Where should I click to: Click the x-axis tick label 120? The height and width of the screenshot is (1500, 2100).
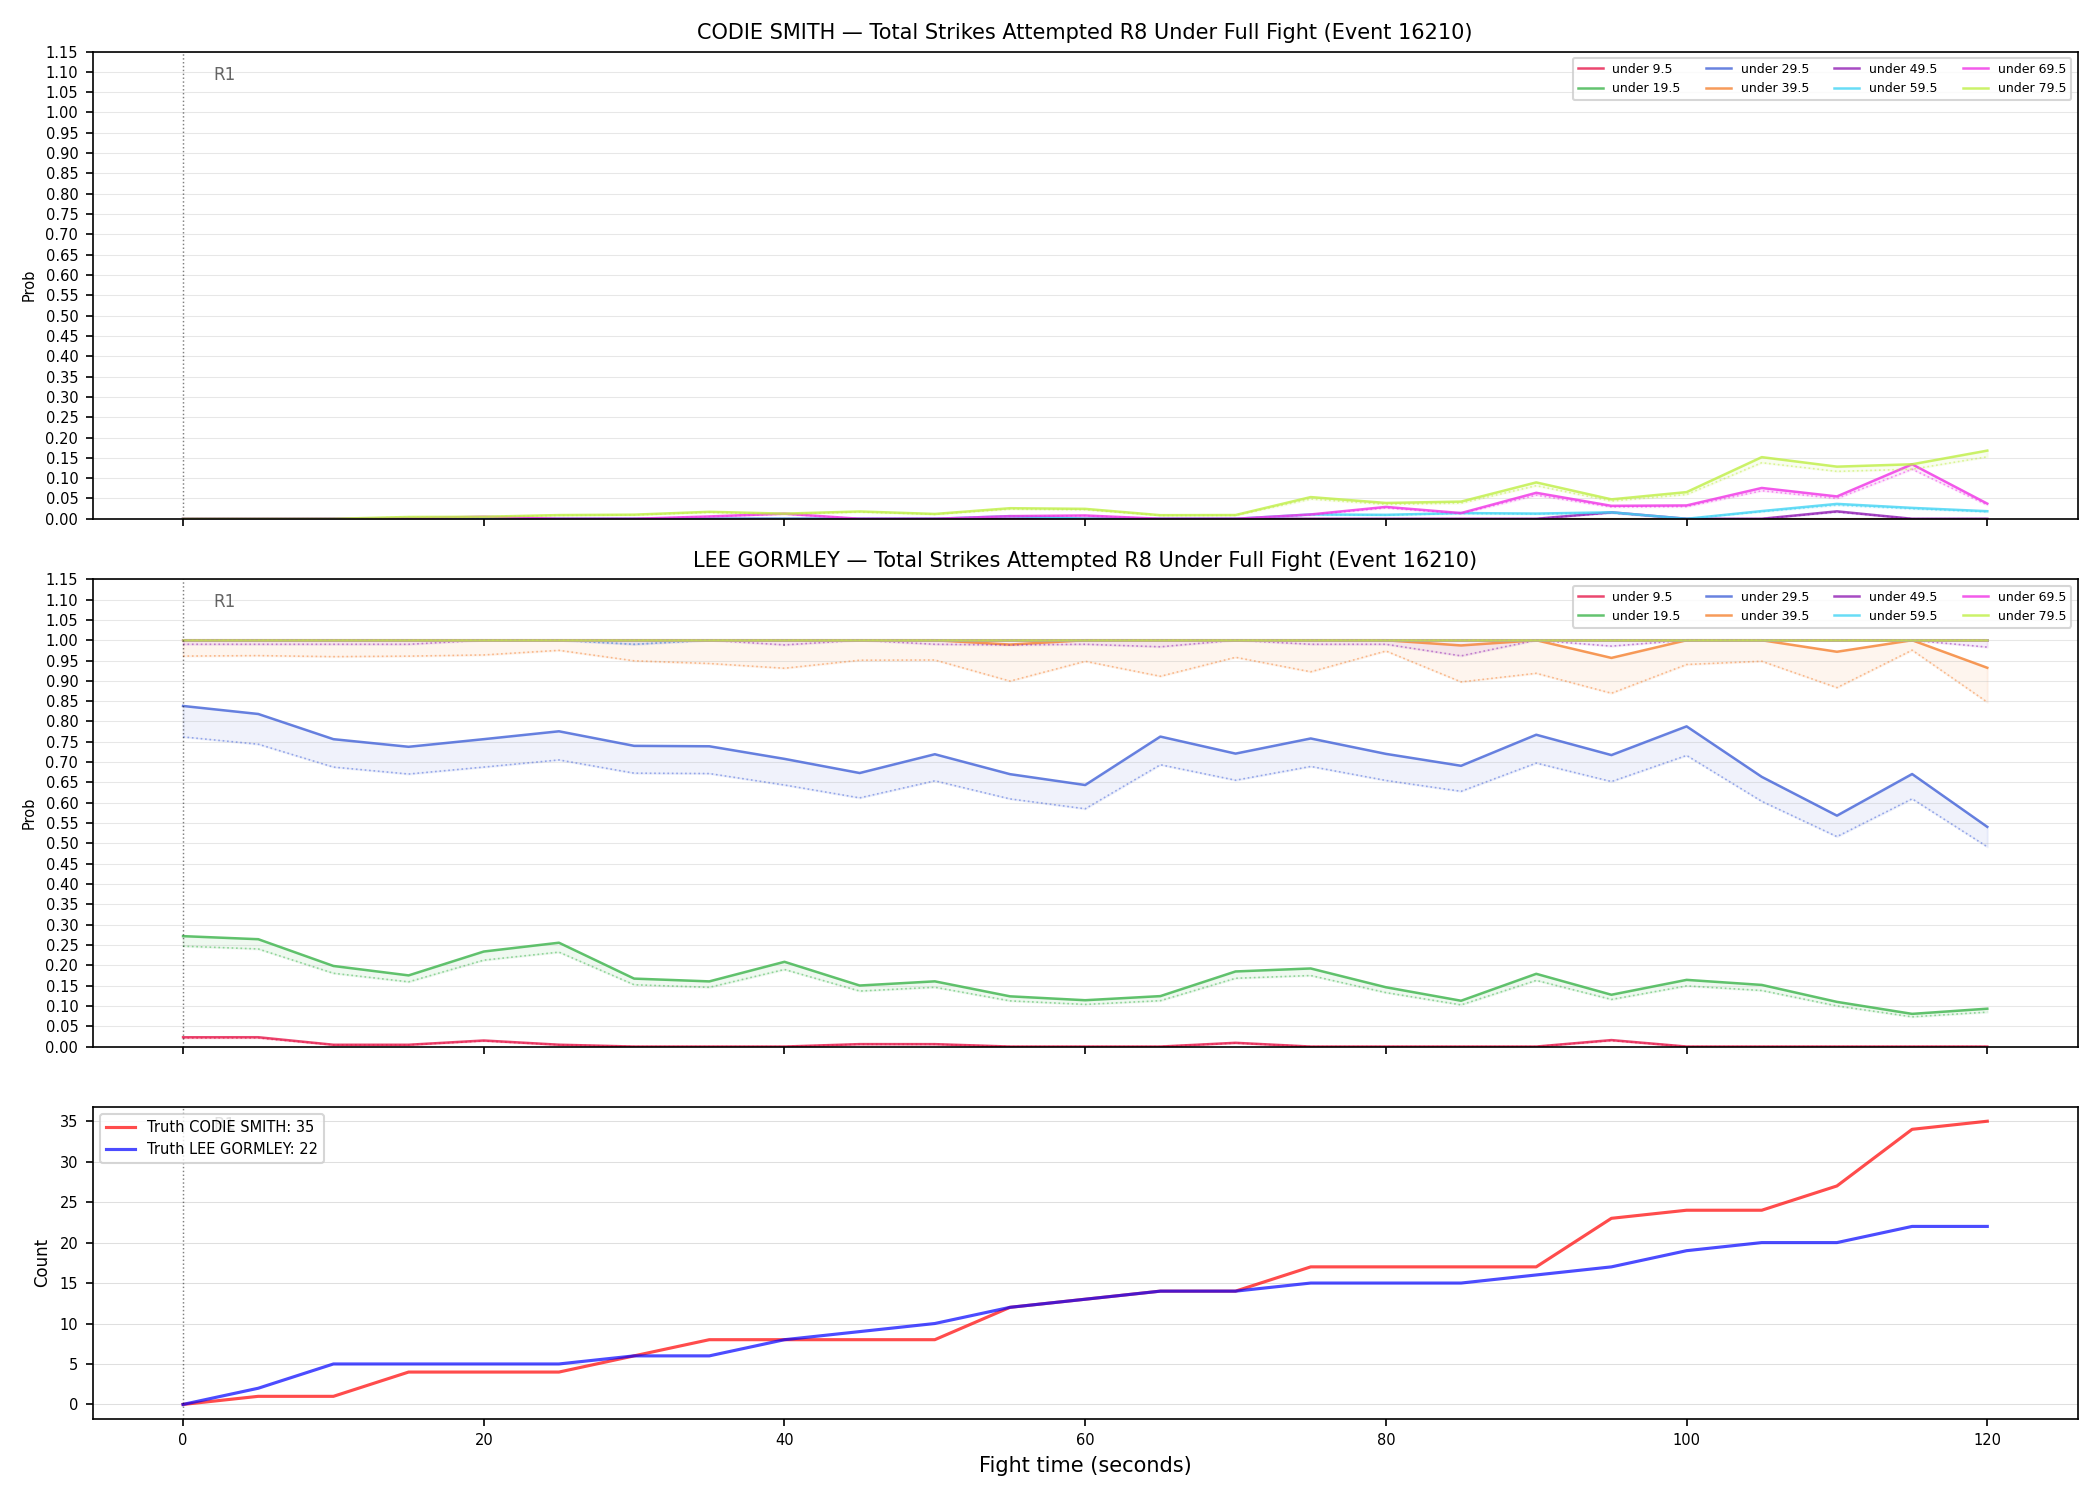tap(1987, 1440)
